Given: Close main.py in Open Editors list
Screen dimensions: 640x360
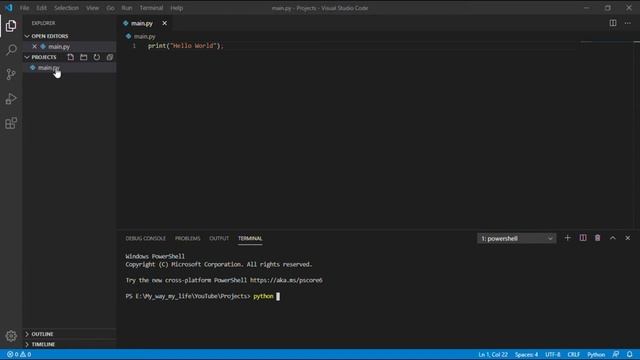Looking at the screenshot, I should click(x=34, y=47).
